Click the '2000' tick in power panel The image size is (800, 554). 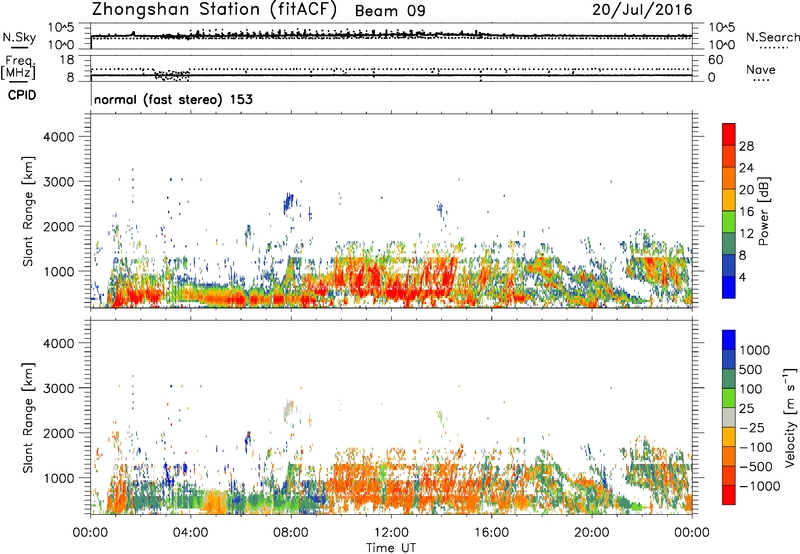pyautogui.click(x=59, y=226)
